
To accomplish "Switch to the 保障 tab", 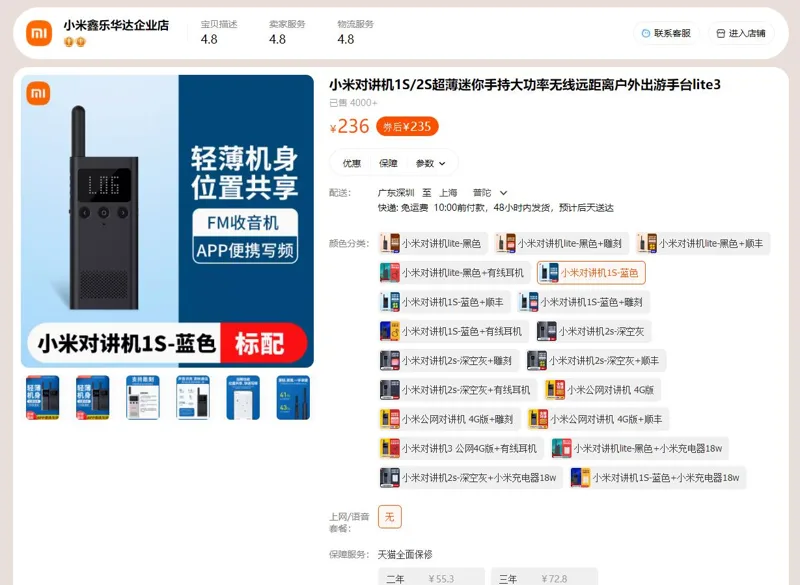I will (x=388, y=163).
